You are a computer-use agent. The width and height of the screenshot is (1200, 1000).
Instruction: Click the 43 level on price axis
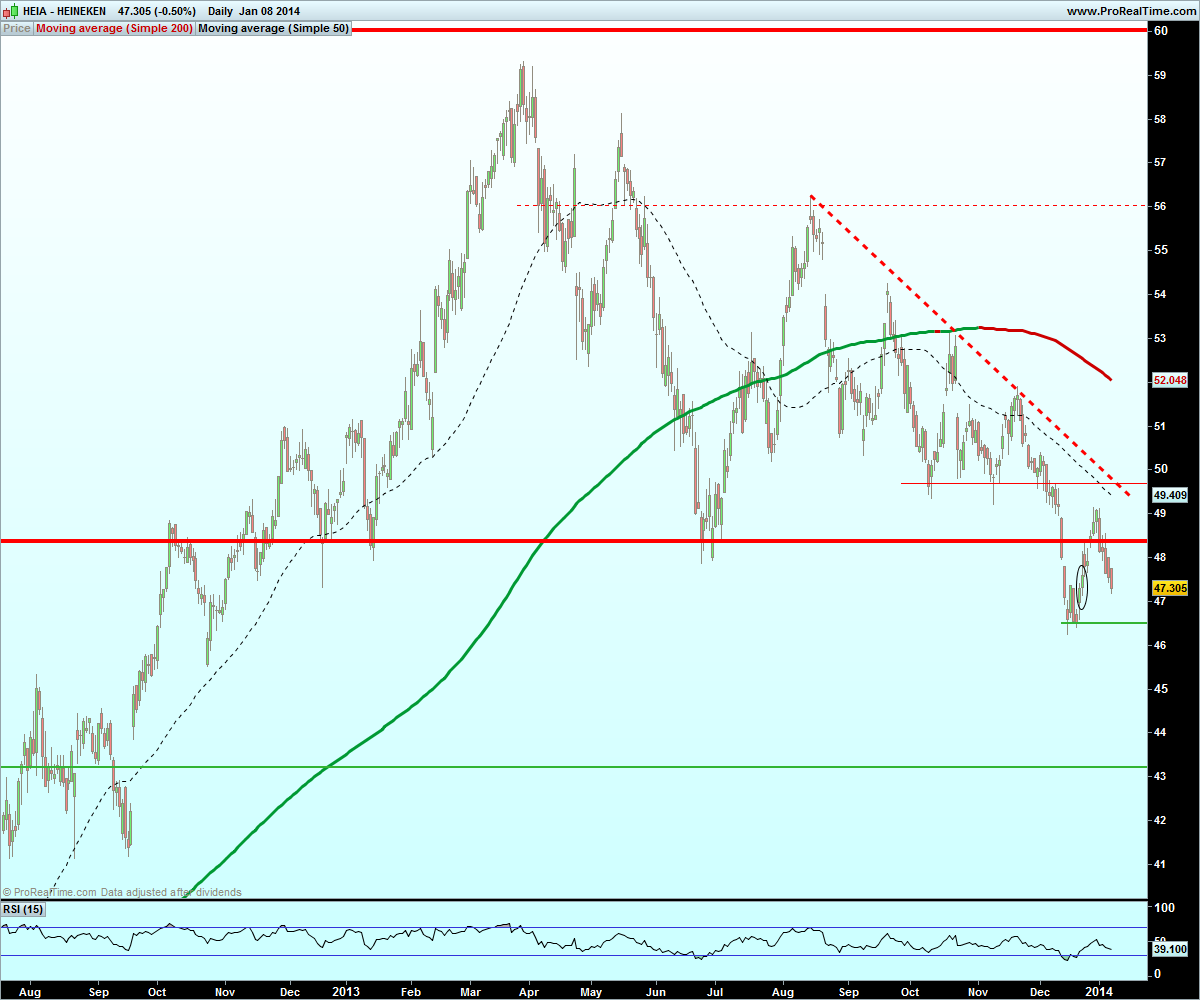click(1160, 776)
